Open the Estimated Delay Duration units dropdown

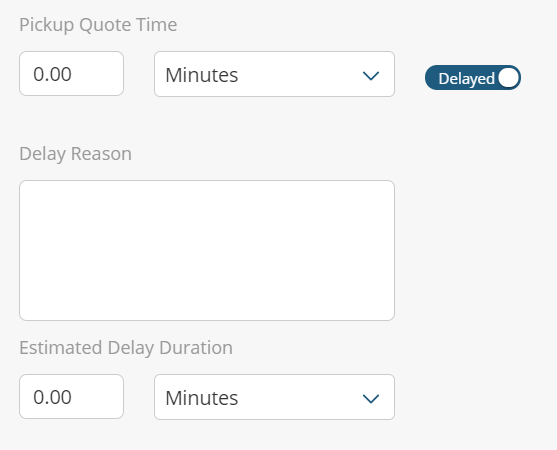coord(274,397)
